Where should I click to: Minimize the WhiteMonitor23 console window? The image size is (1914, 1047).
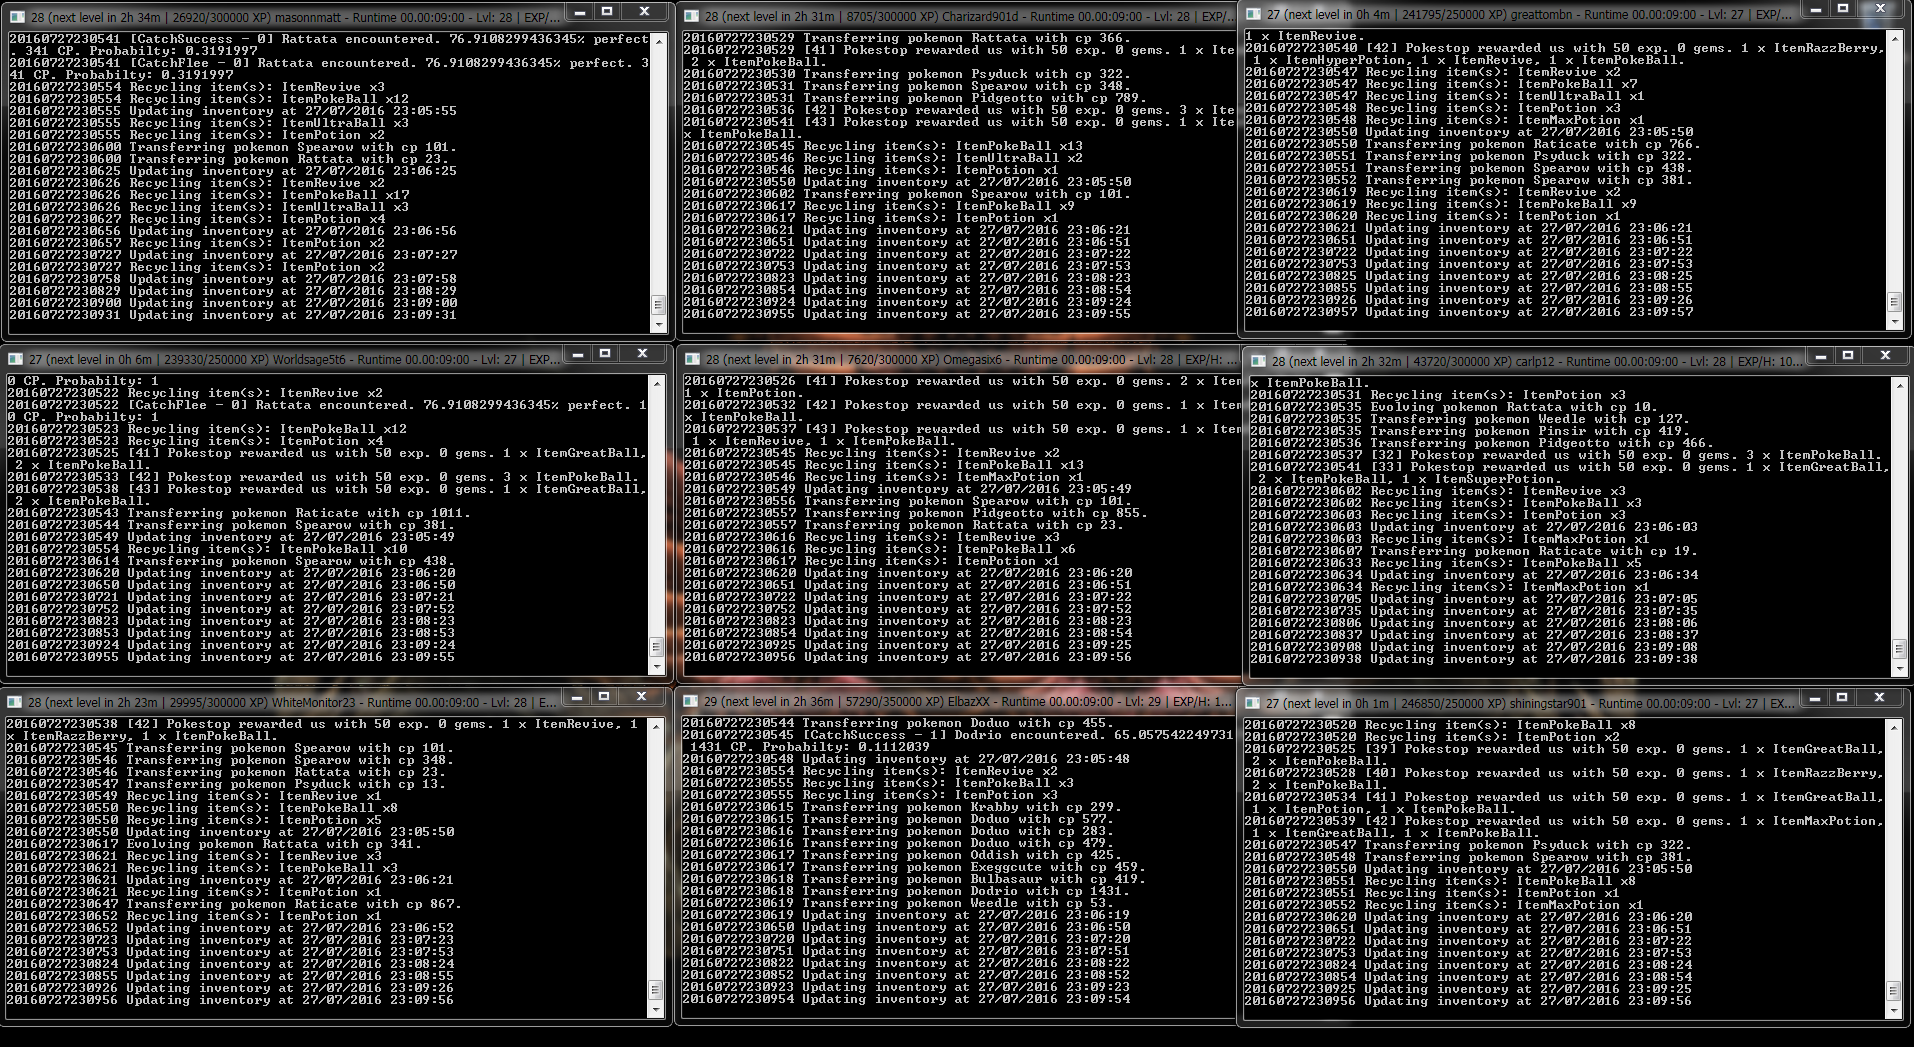coord(577,697)
